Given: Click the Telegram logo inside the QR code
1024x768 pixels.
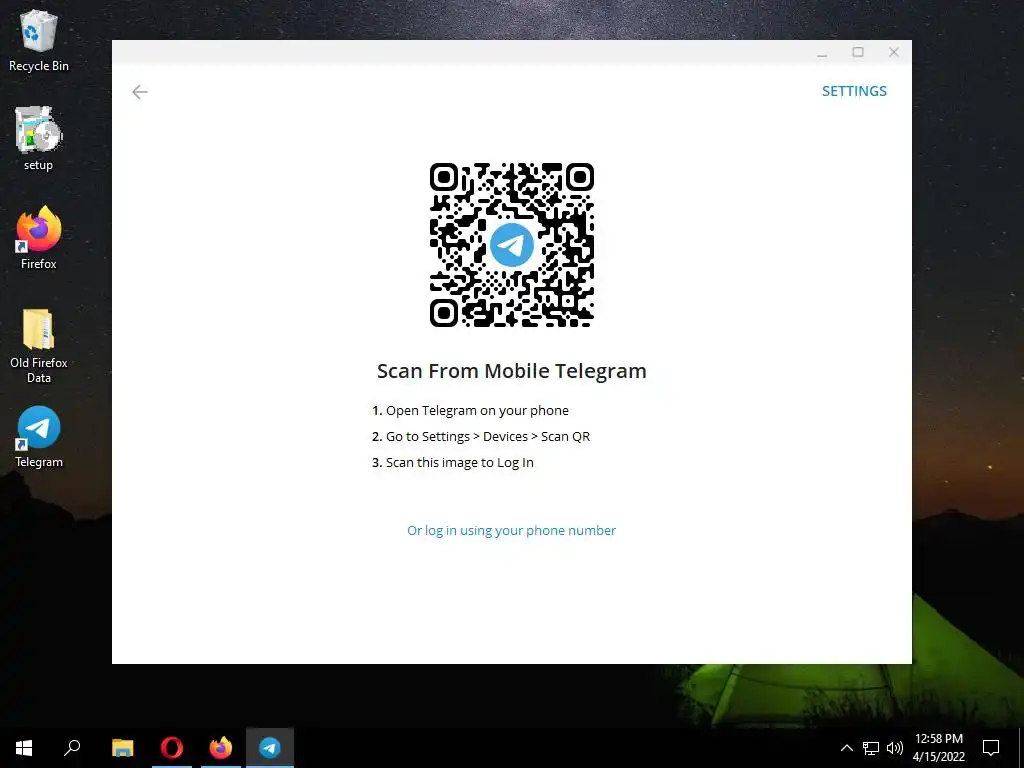Looking at the screenshot, I should click(x=511, y=245).
